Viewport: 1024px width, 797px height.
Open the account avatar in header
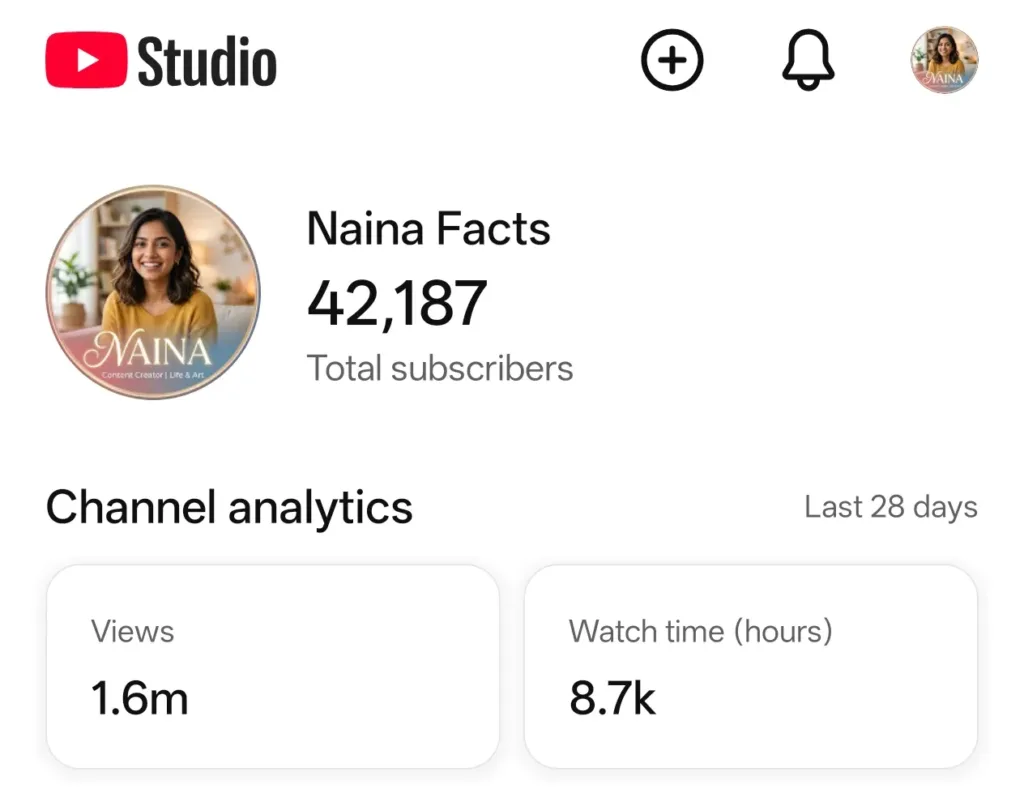tap(944, 60)
